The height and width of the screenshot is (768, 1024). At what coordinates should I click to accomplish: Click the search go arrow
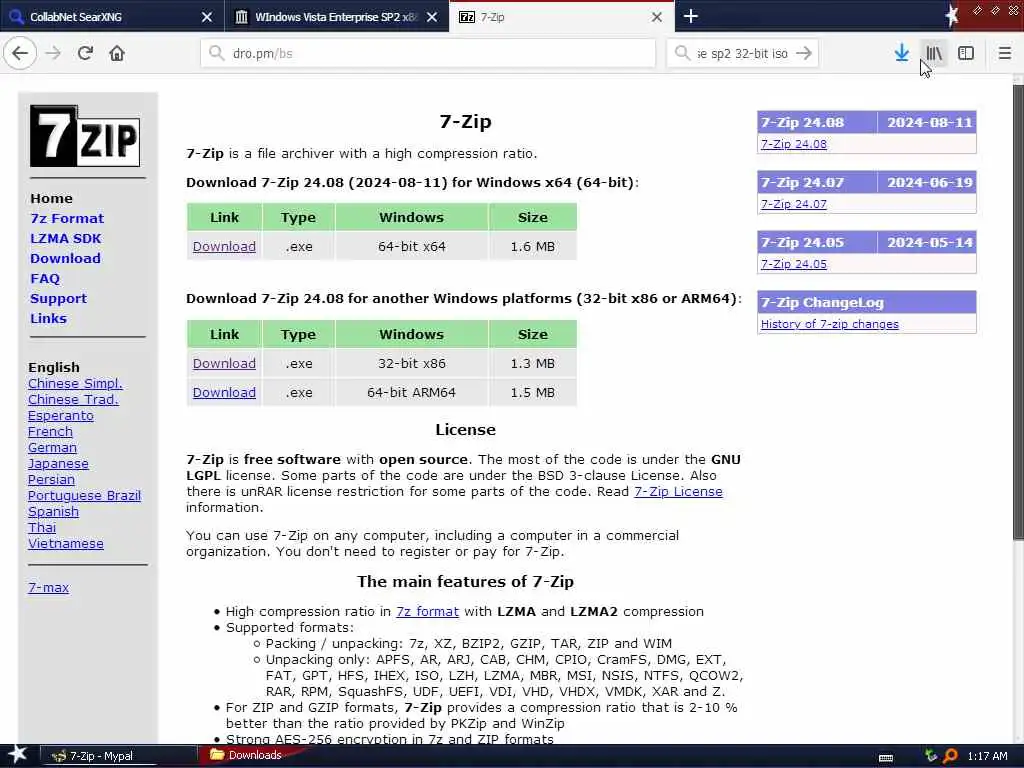pos(805,53)
